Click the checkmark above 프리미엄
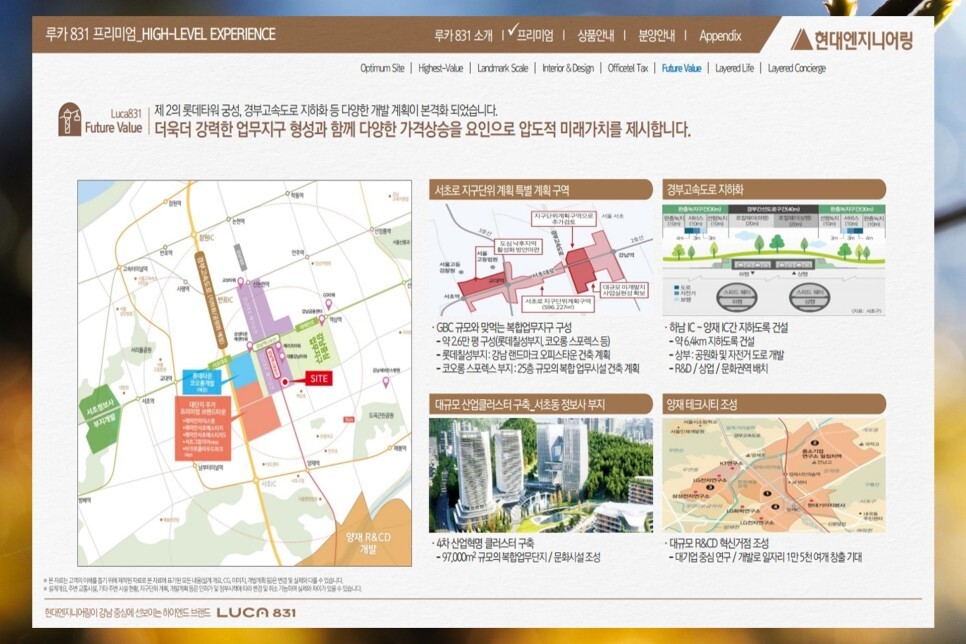966x644 pixels. pos(513,28)
